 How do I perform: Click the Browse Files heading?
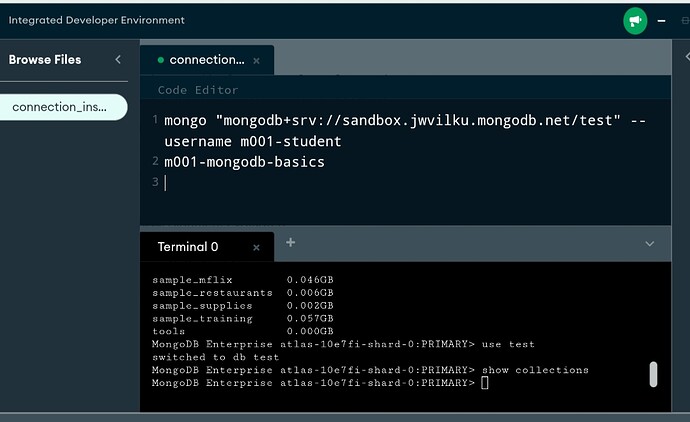[45, 60]
